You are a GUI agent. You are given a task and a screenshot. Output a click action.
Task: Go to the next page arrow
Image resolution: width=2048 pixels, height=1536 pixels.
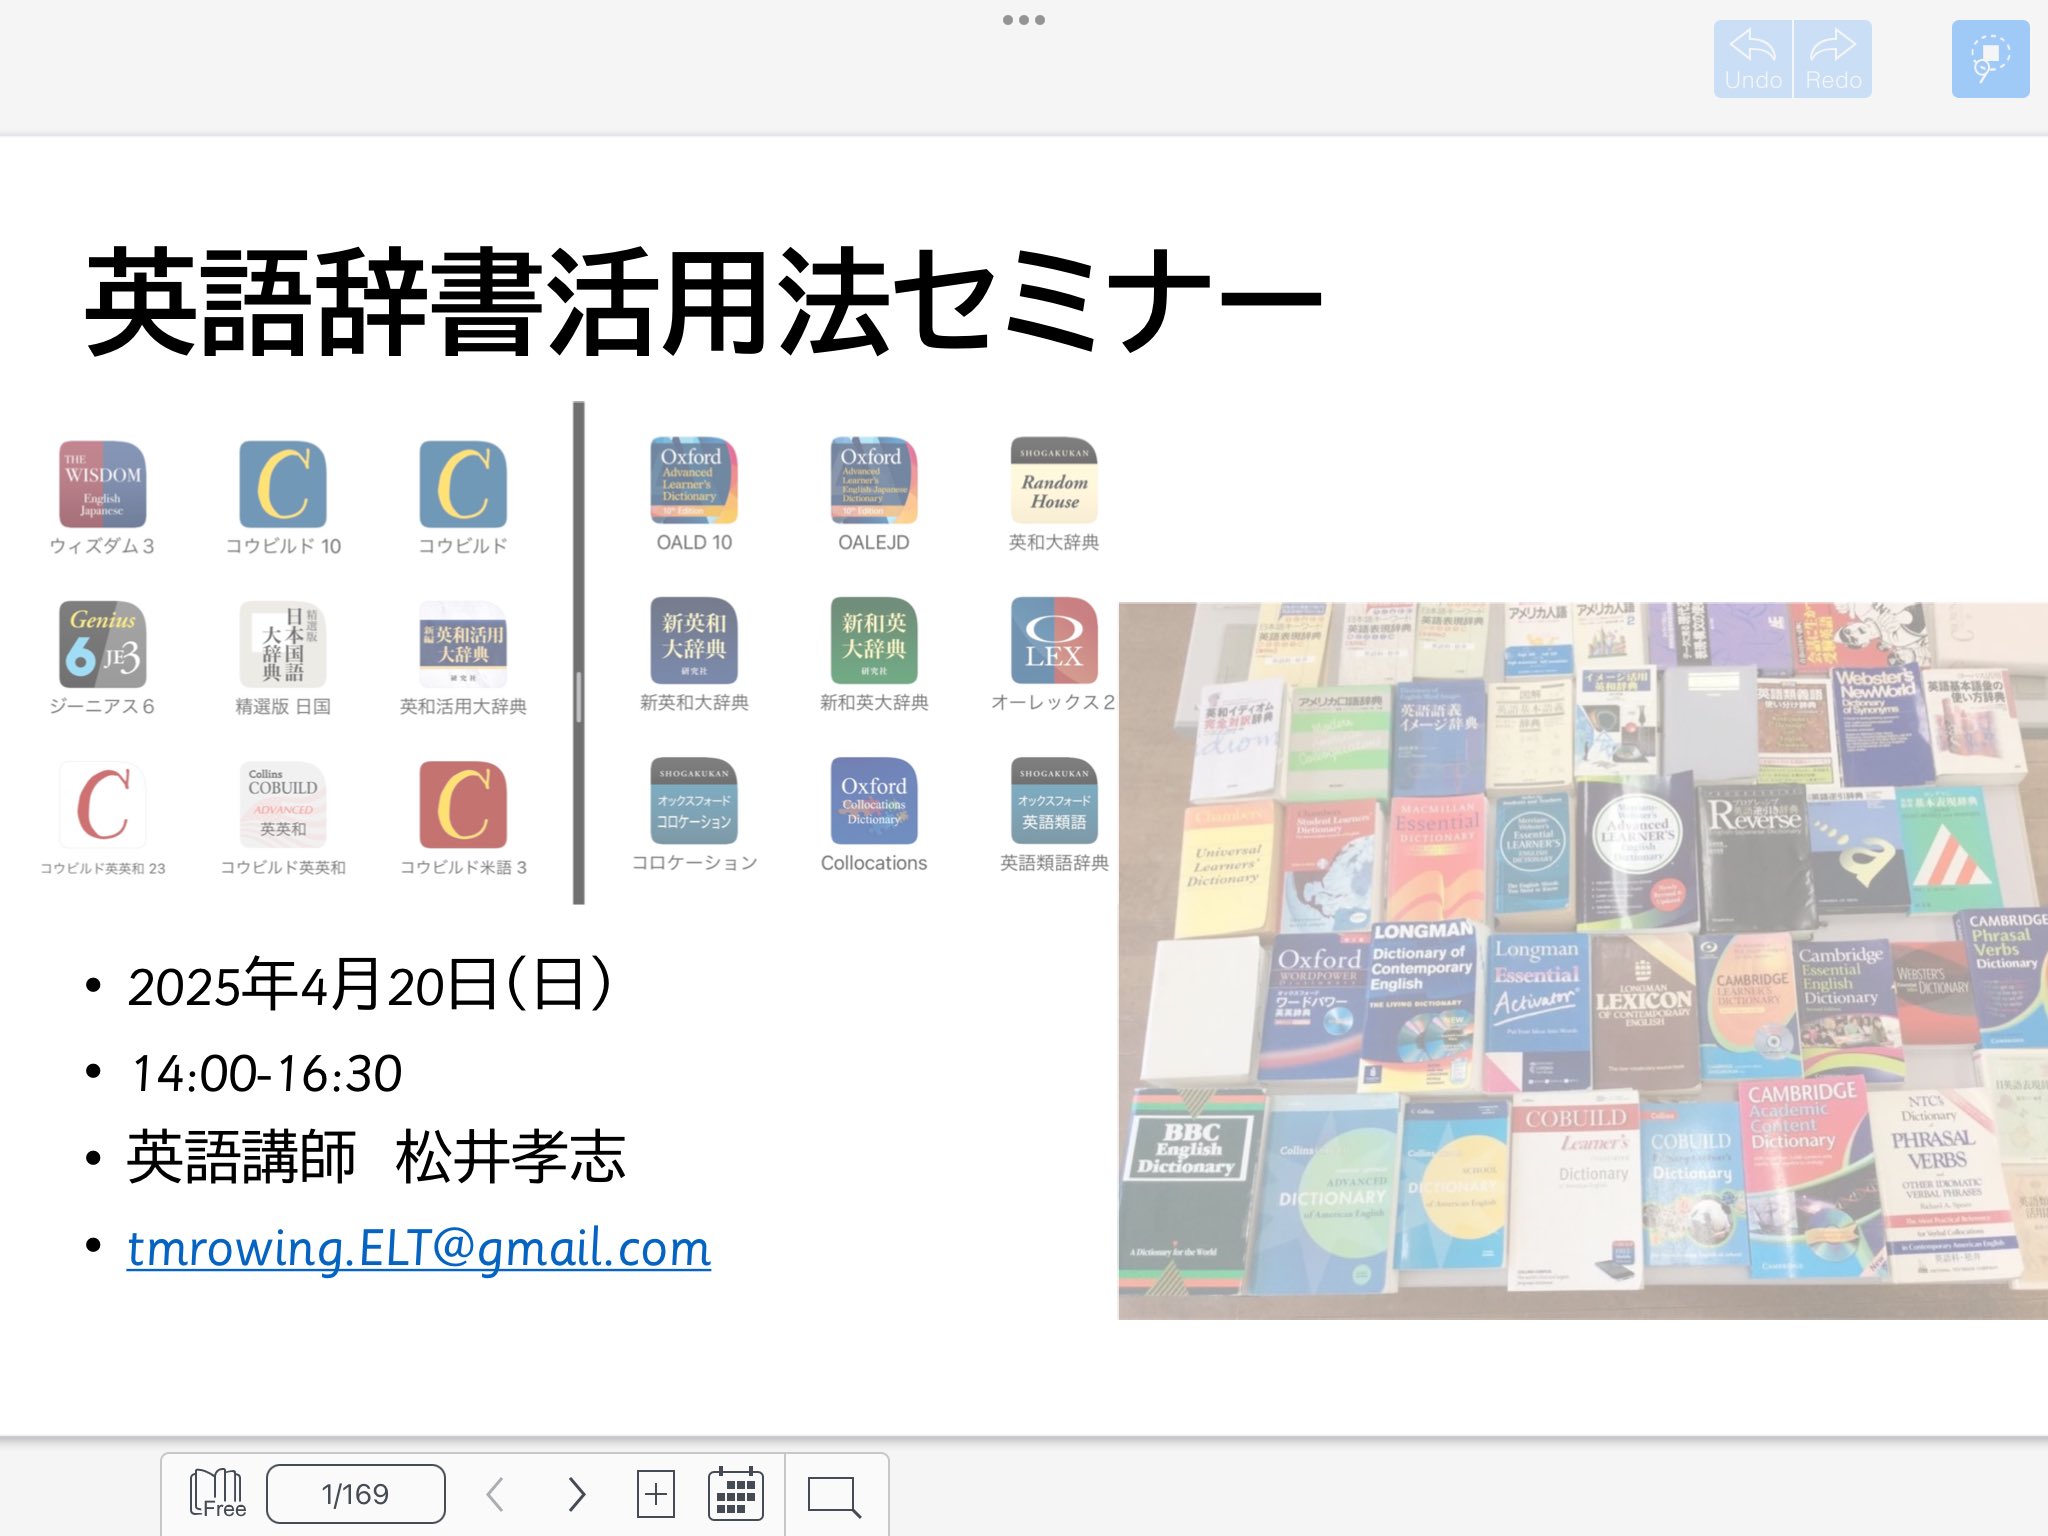pos(577,1494)
